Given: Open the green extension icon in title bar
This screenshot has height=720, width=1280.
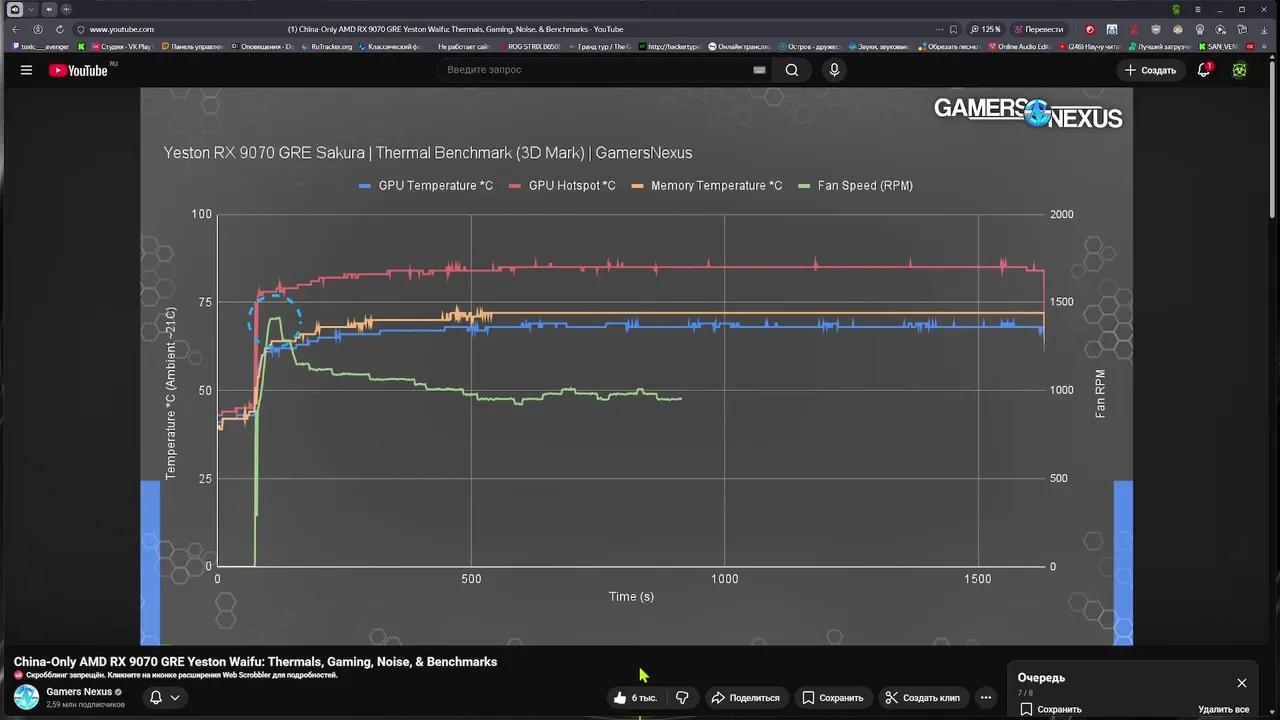Looking at the screenshot, I should [x=1176, y=9].
